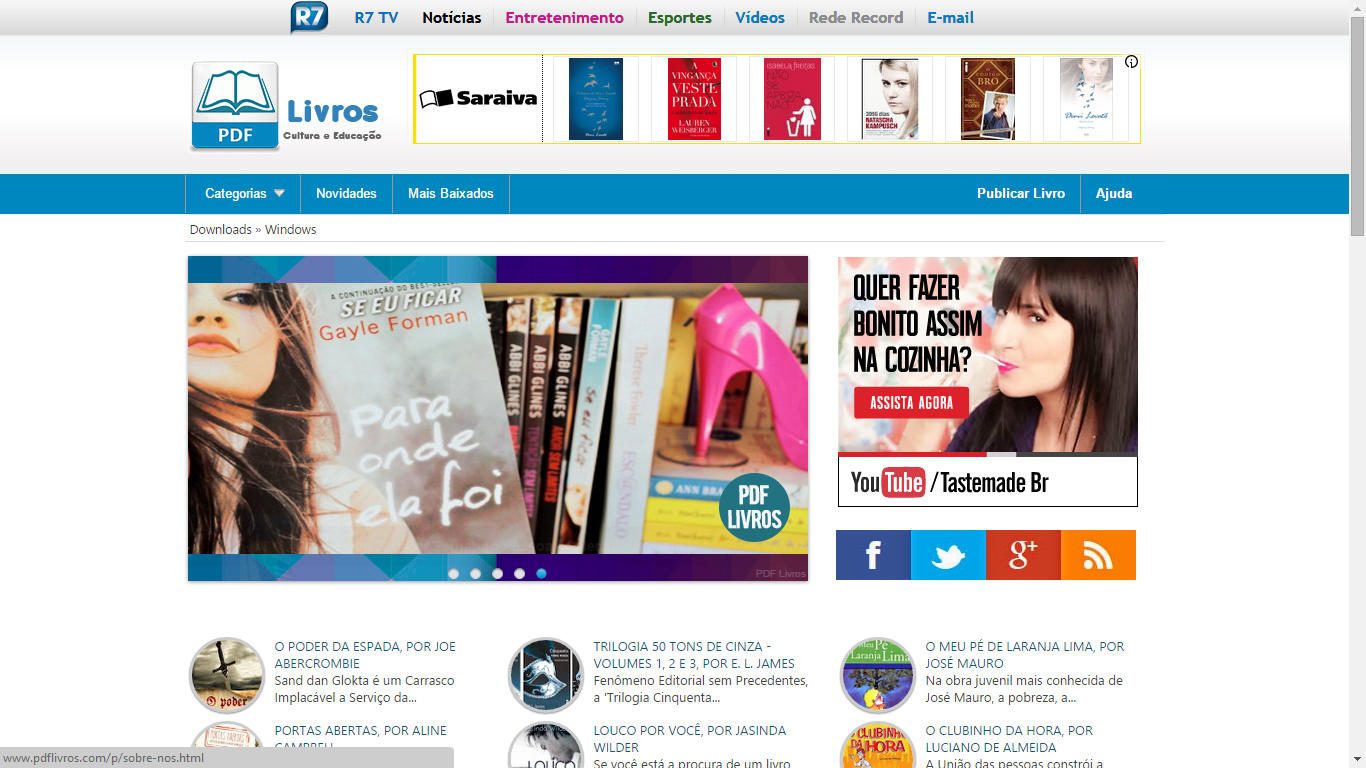Open the Ajuda menu item

tap(1114, 194)
